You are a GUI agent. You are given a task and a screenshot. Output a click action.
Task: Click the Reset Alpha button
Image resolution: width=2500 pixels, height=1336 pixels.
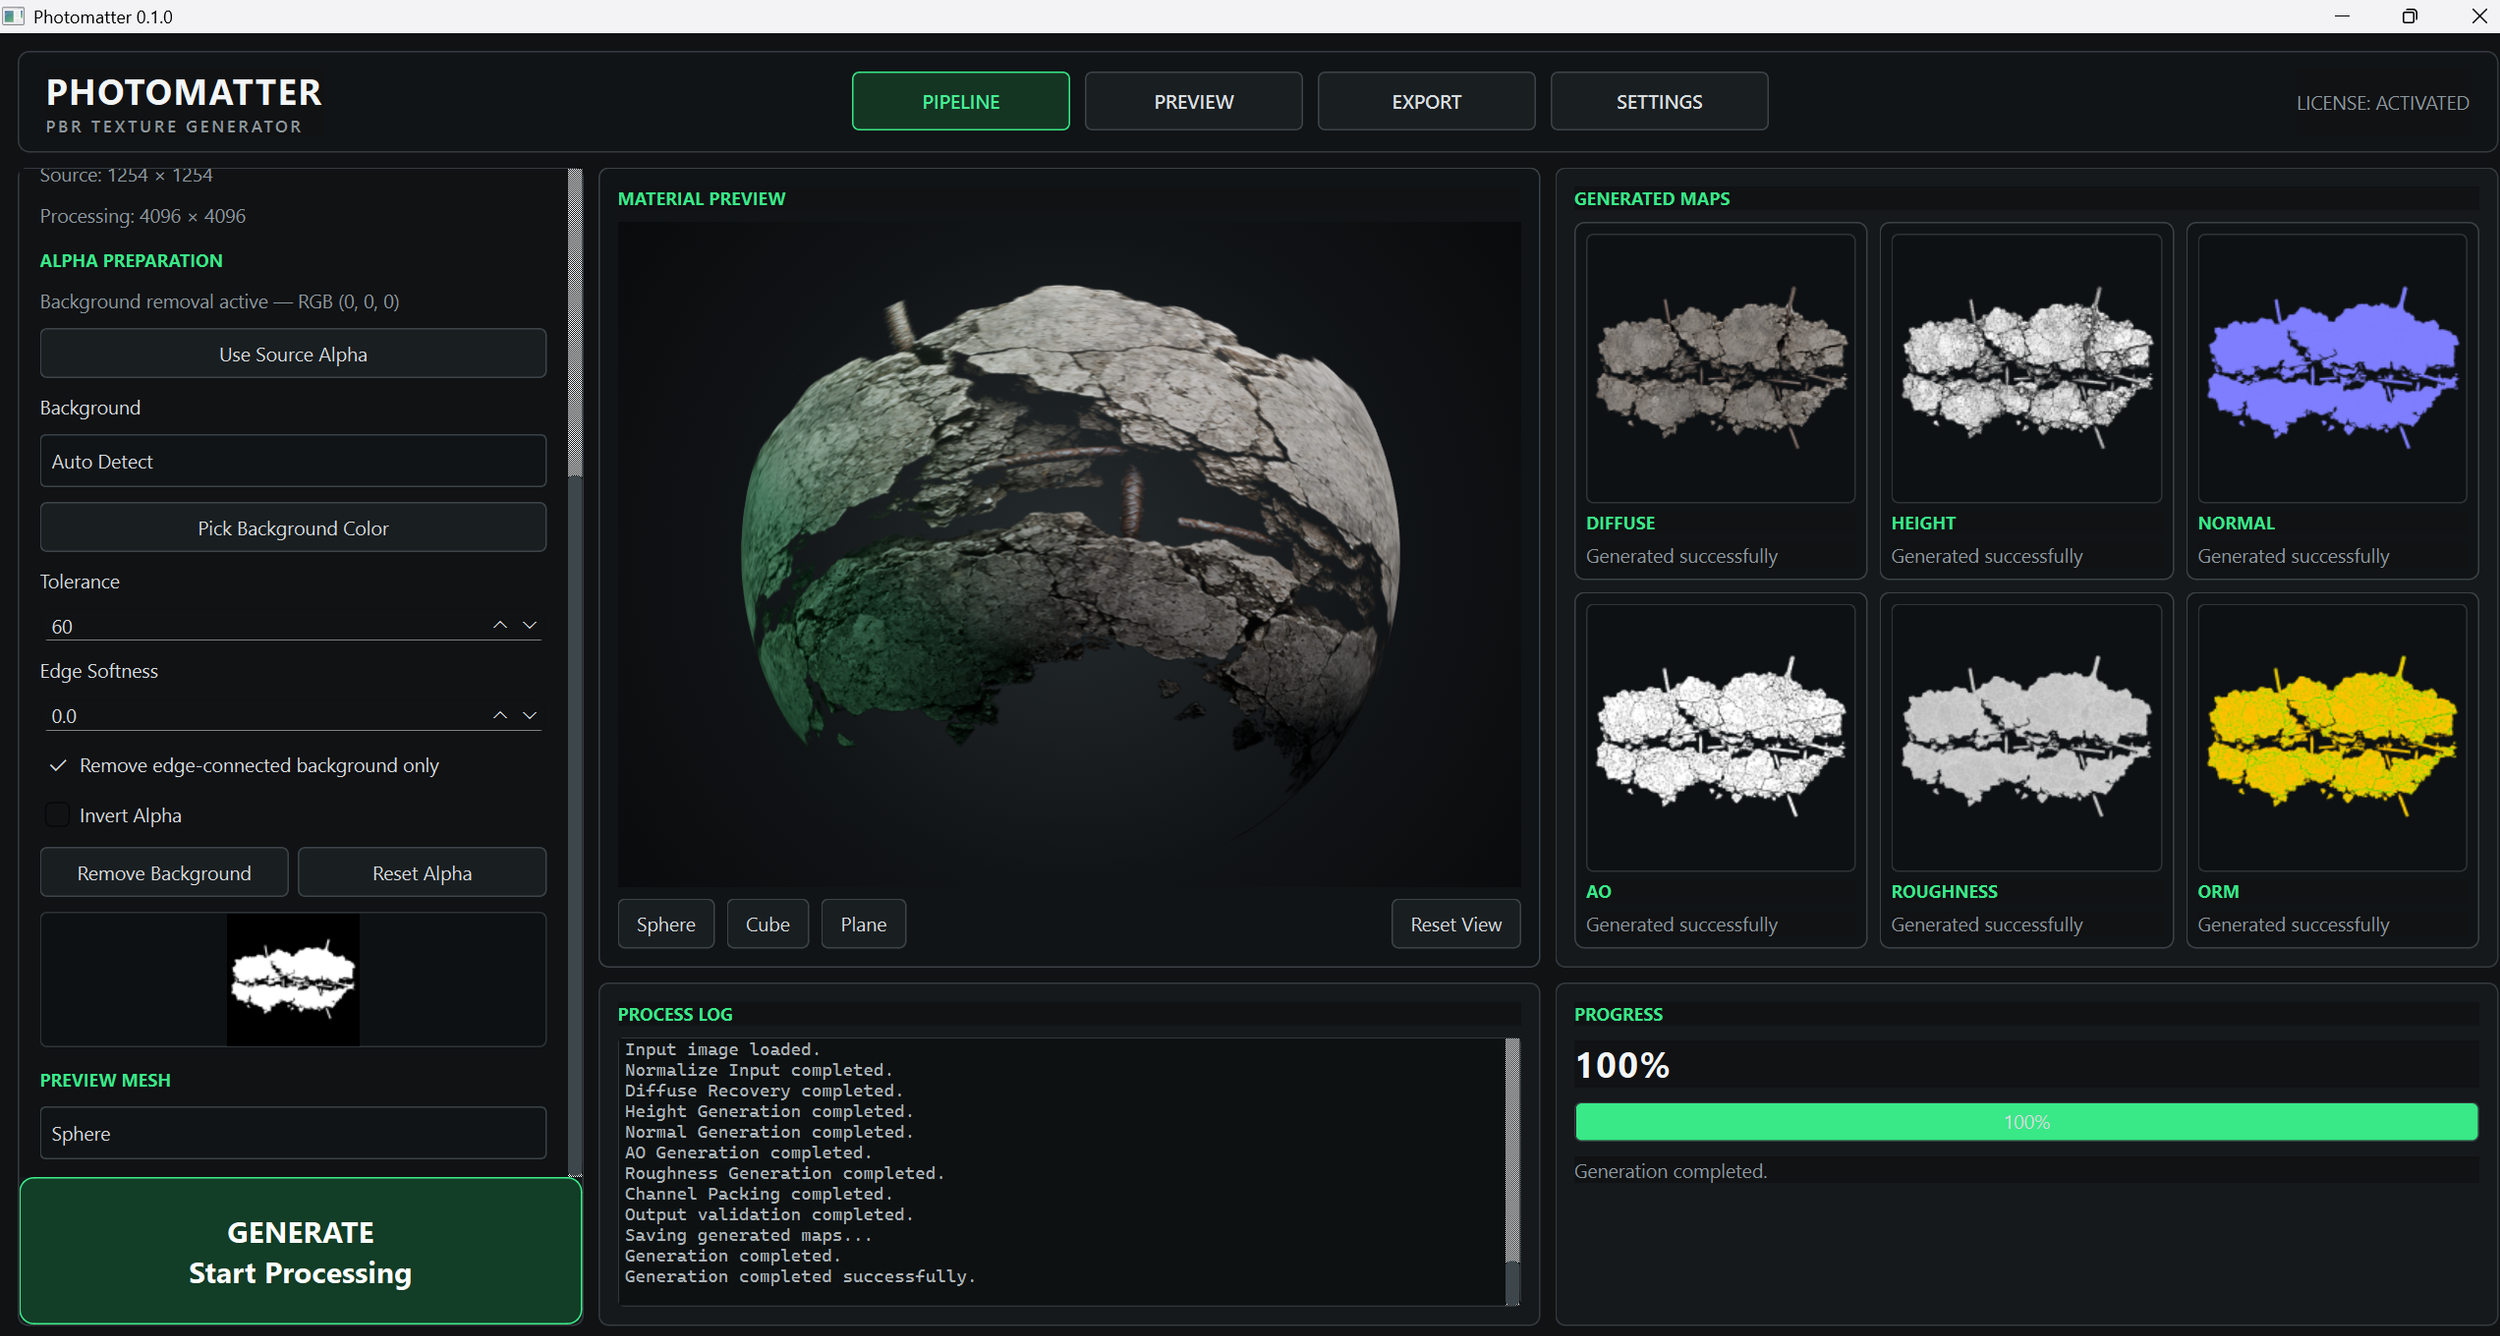(422, 873)
